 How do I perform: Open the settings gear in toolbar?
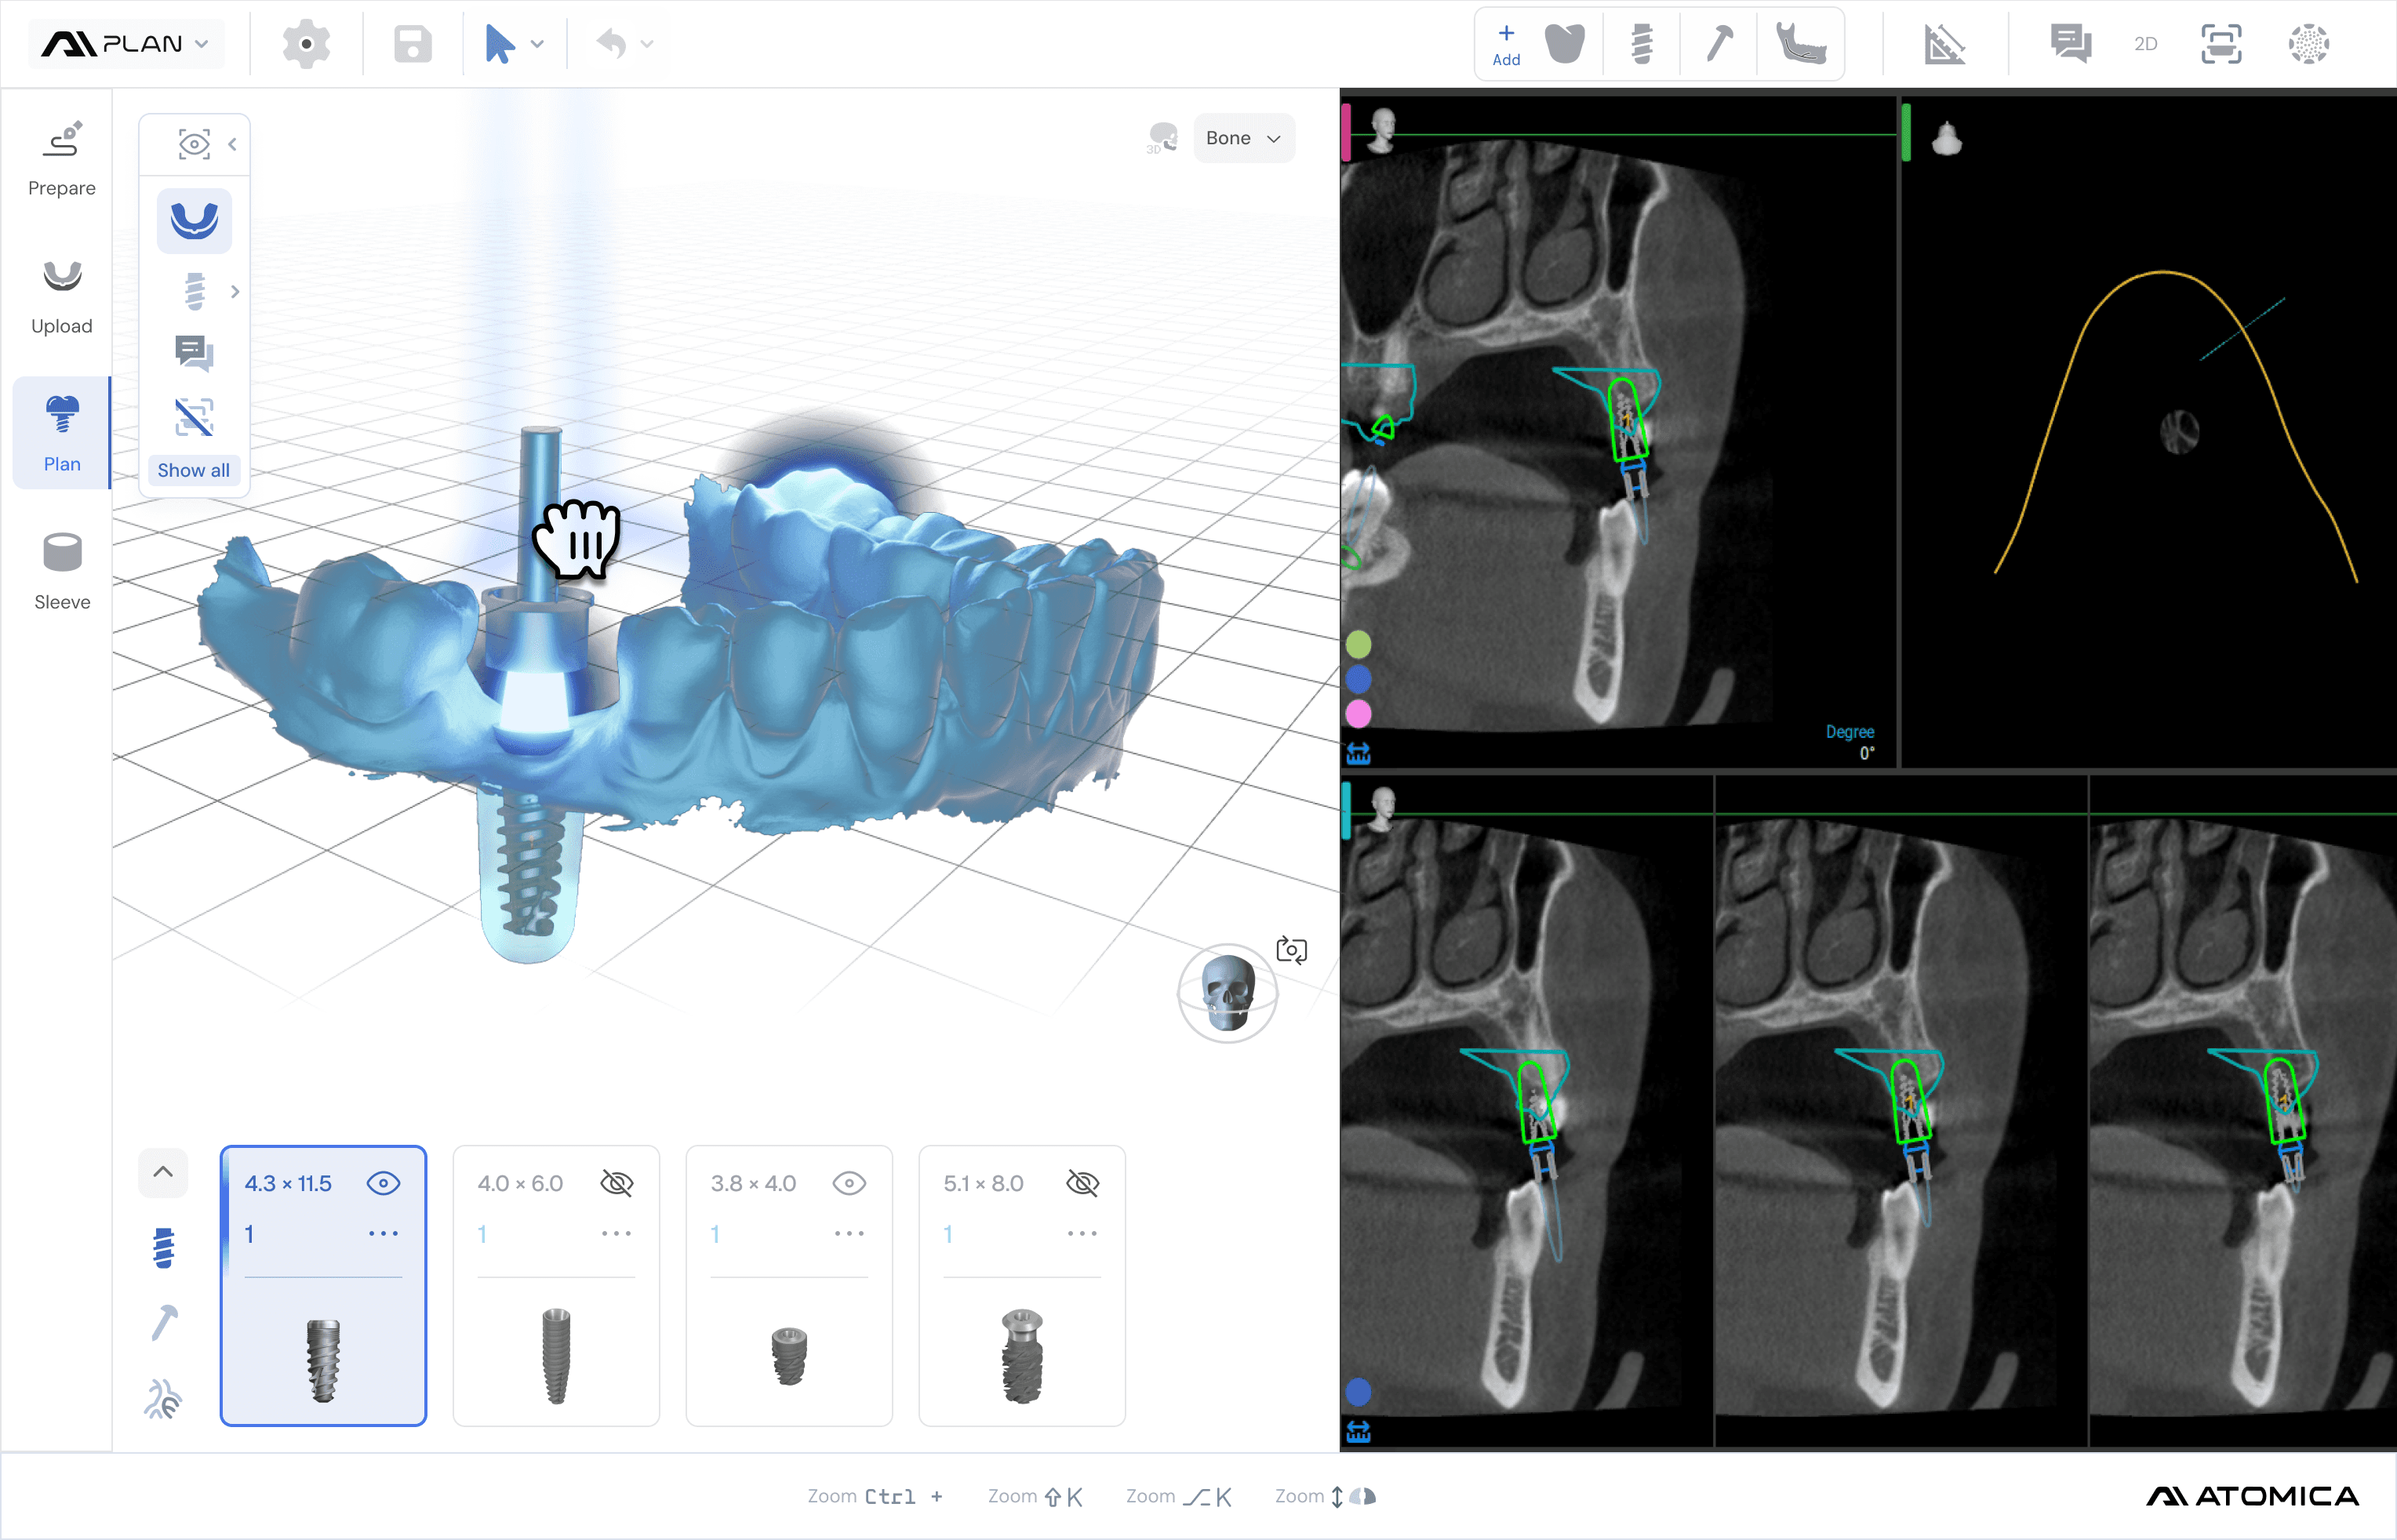(x=306, y=44)
